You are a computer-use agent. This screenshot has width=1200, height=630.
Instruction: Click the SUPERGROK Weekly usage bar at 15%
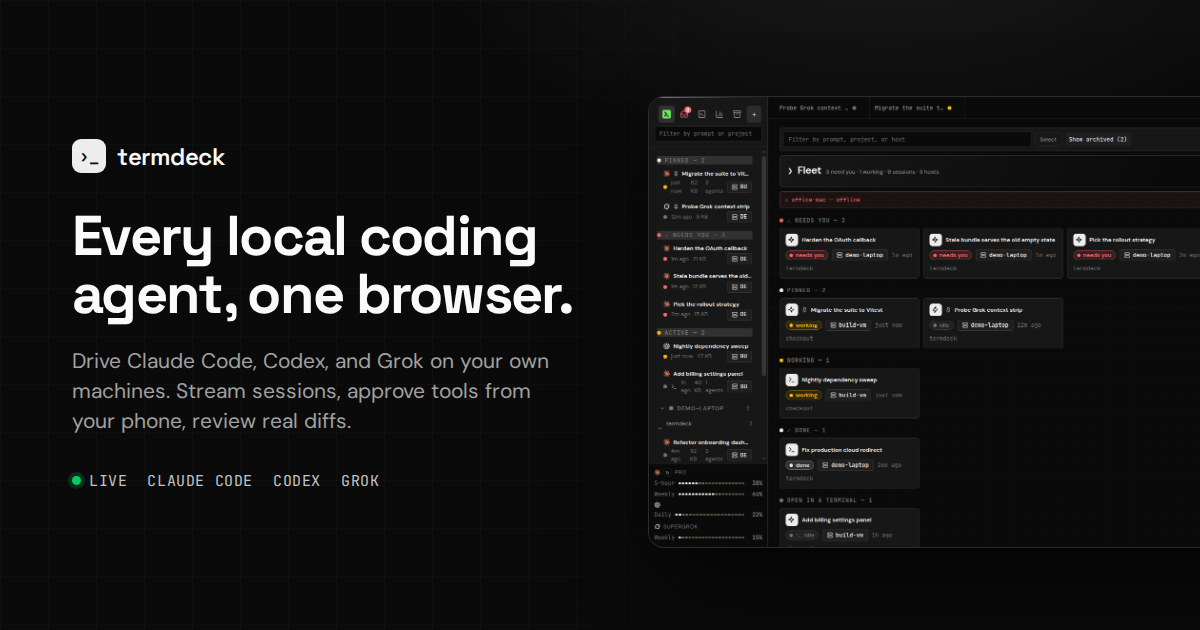coord(711,537)
